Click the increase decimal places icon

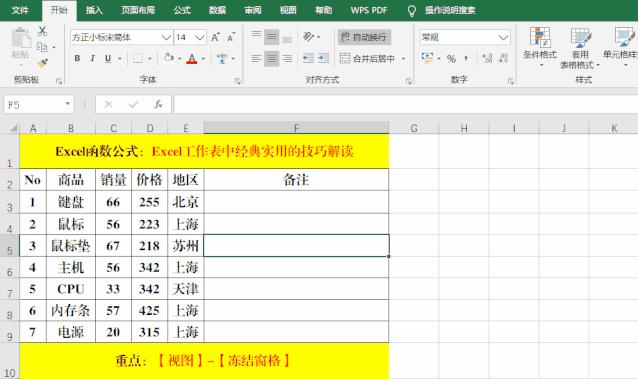pos(487,59)
